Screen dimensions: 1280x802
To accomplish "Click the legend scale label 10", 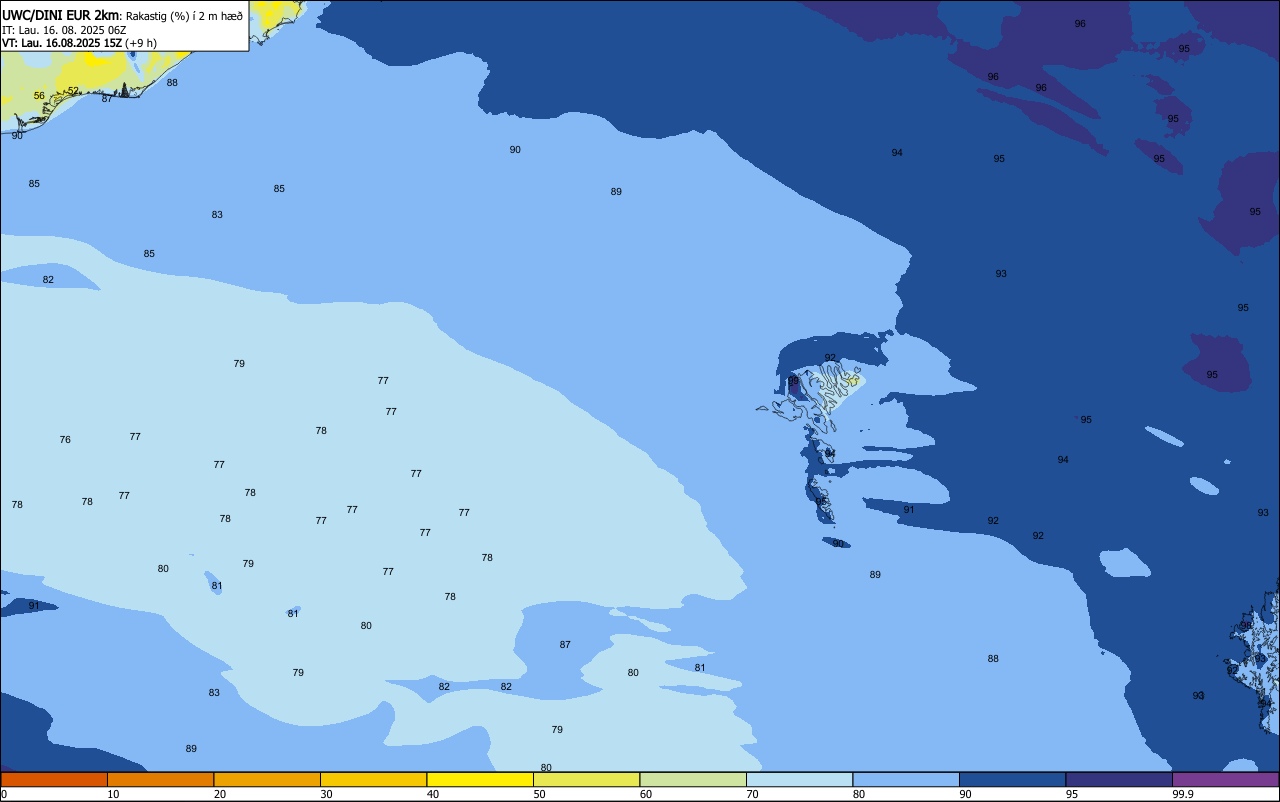I will pyautogui.click(x=113, y=794).
